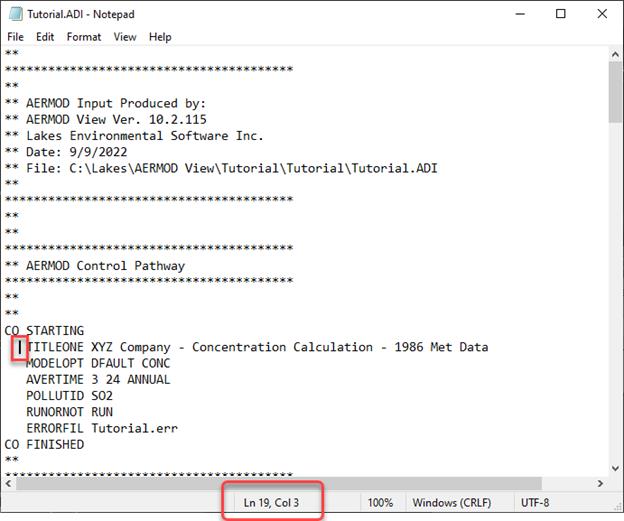
Task: Open the File menu
Action: tap(15, 37)
